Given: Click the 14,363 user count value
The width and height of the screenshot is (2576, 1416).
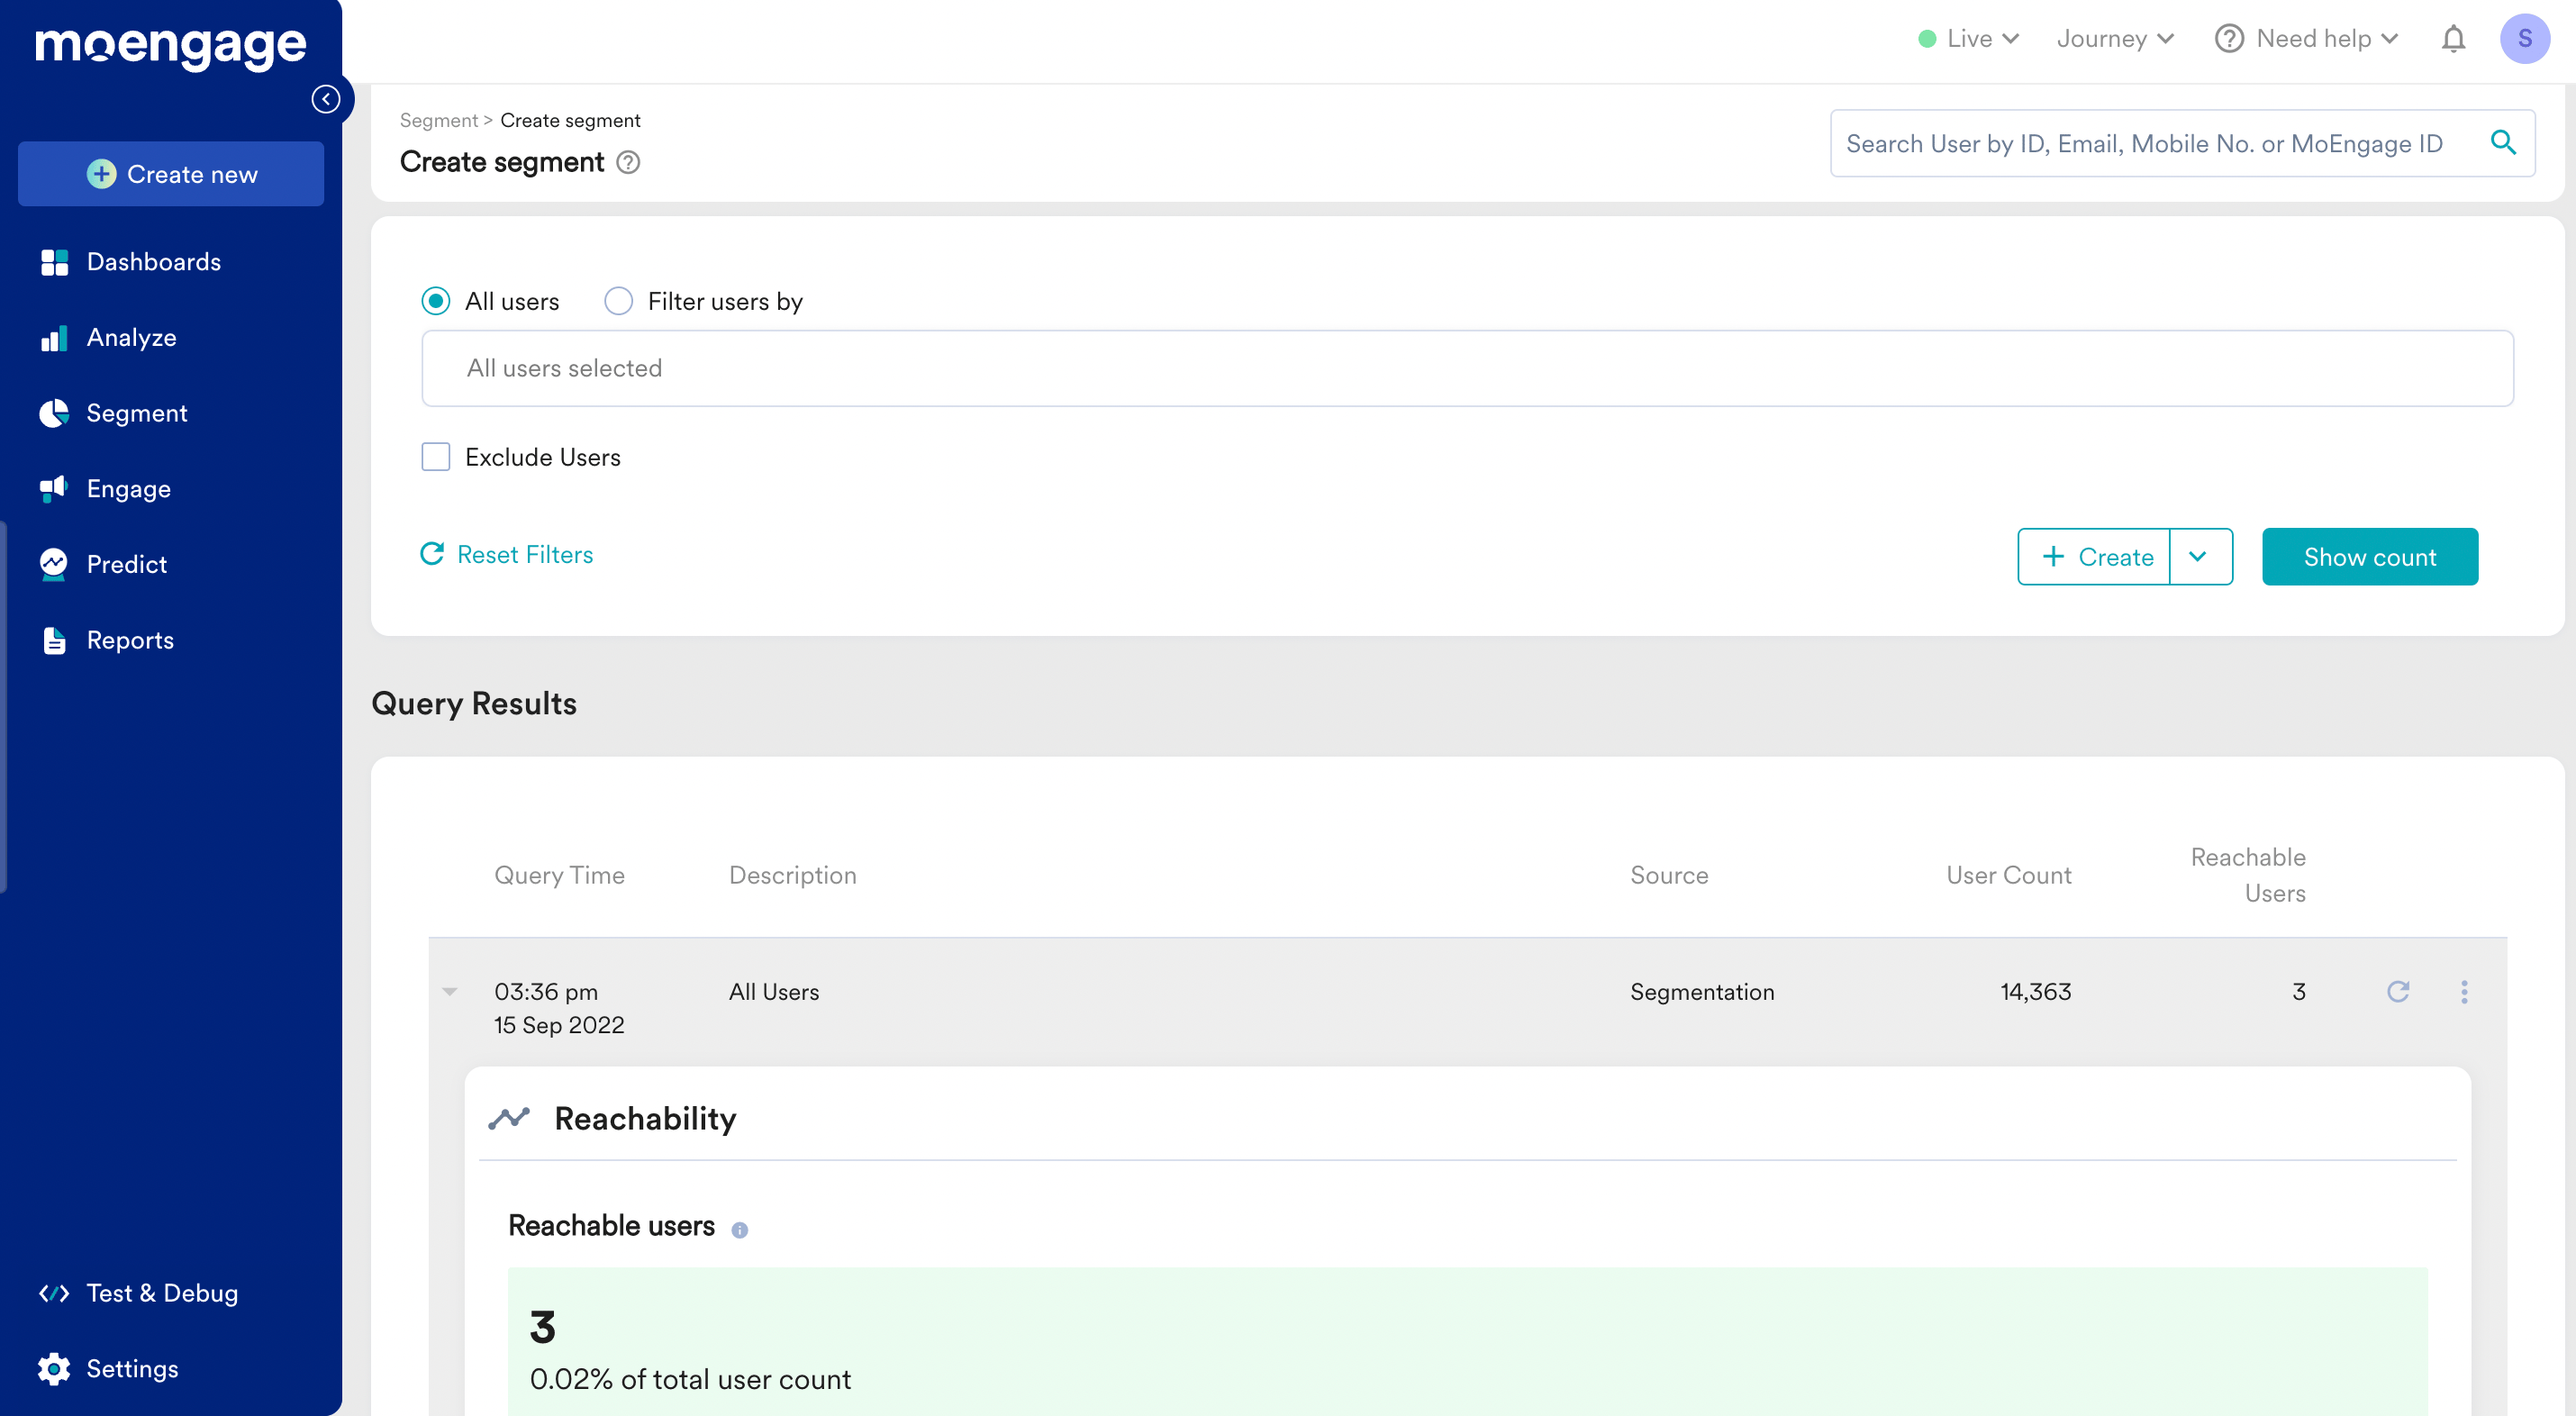Looking at the screenshot, I should (x=2036, y=991).
